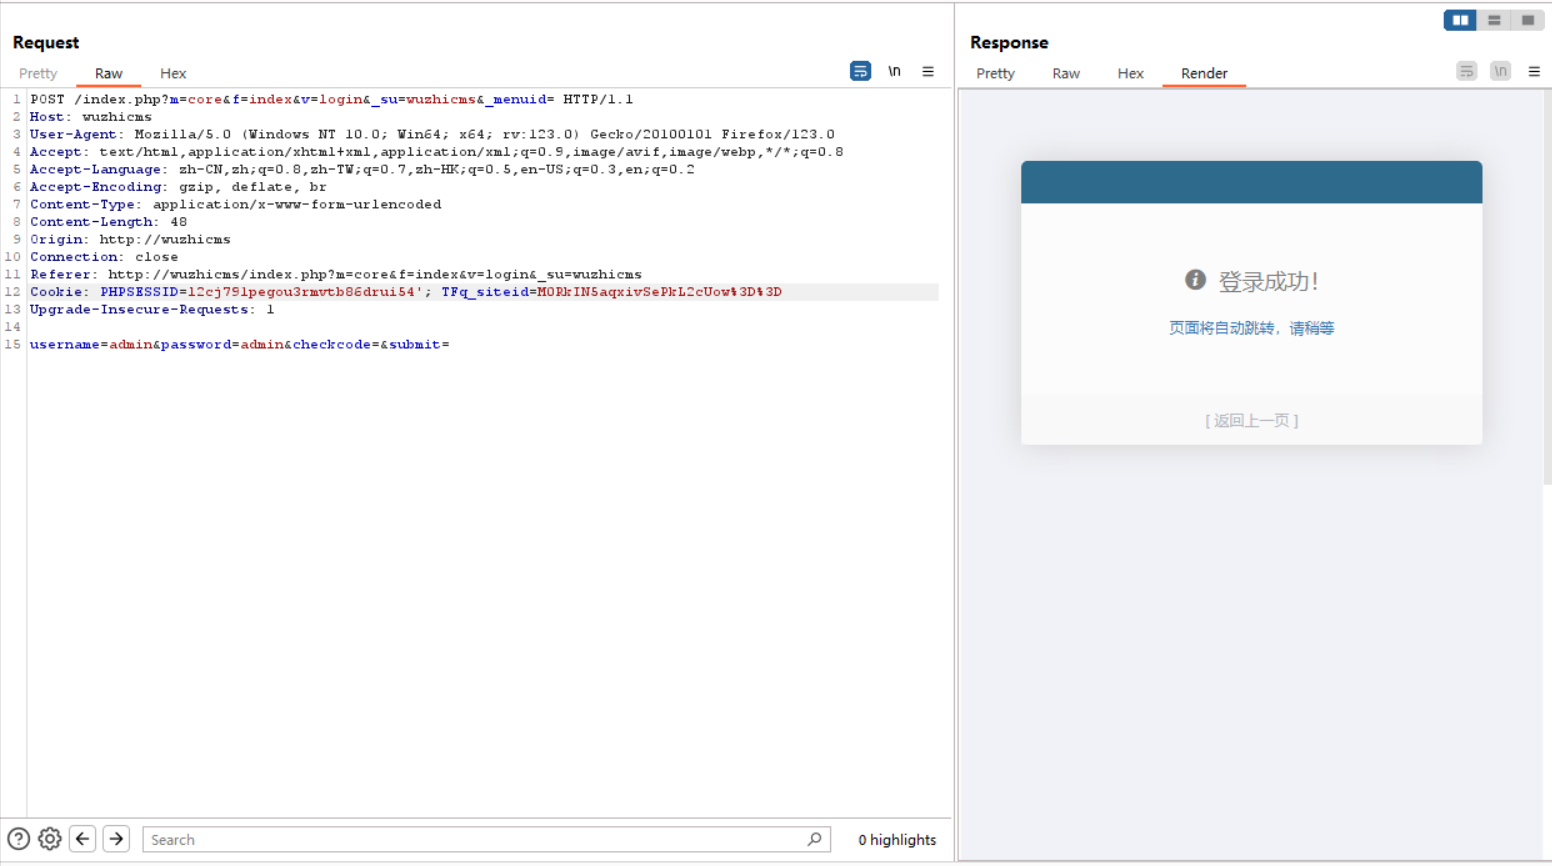Switch Request view to Pretty tab

pos(38,73)
